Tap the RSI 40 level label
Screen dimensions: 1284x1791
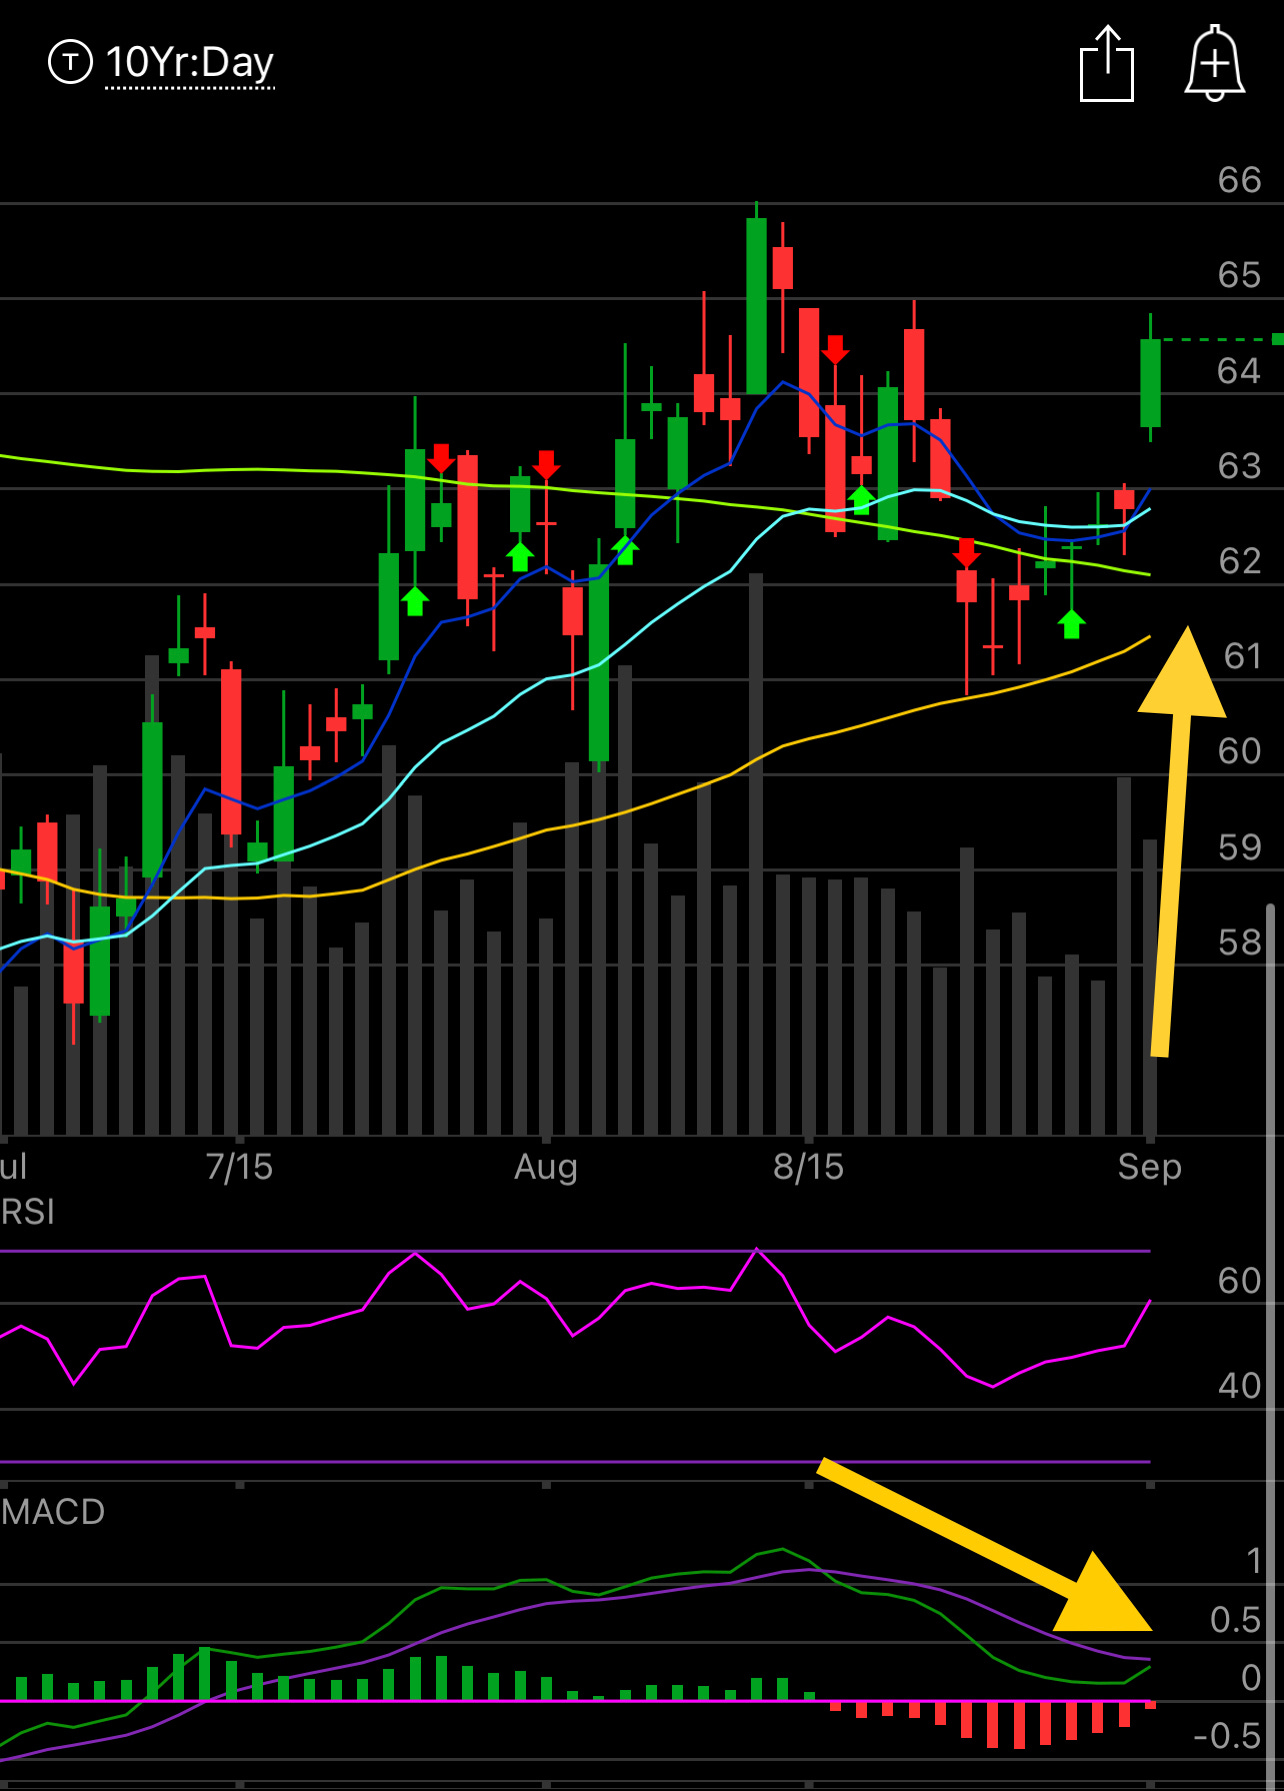tap(1239, 1386)
